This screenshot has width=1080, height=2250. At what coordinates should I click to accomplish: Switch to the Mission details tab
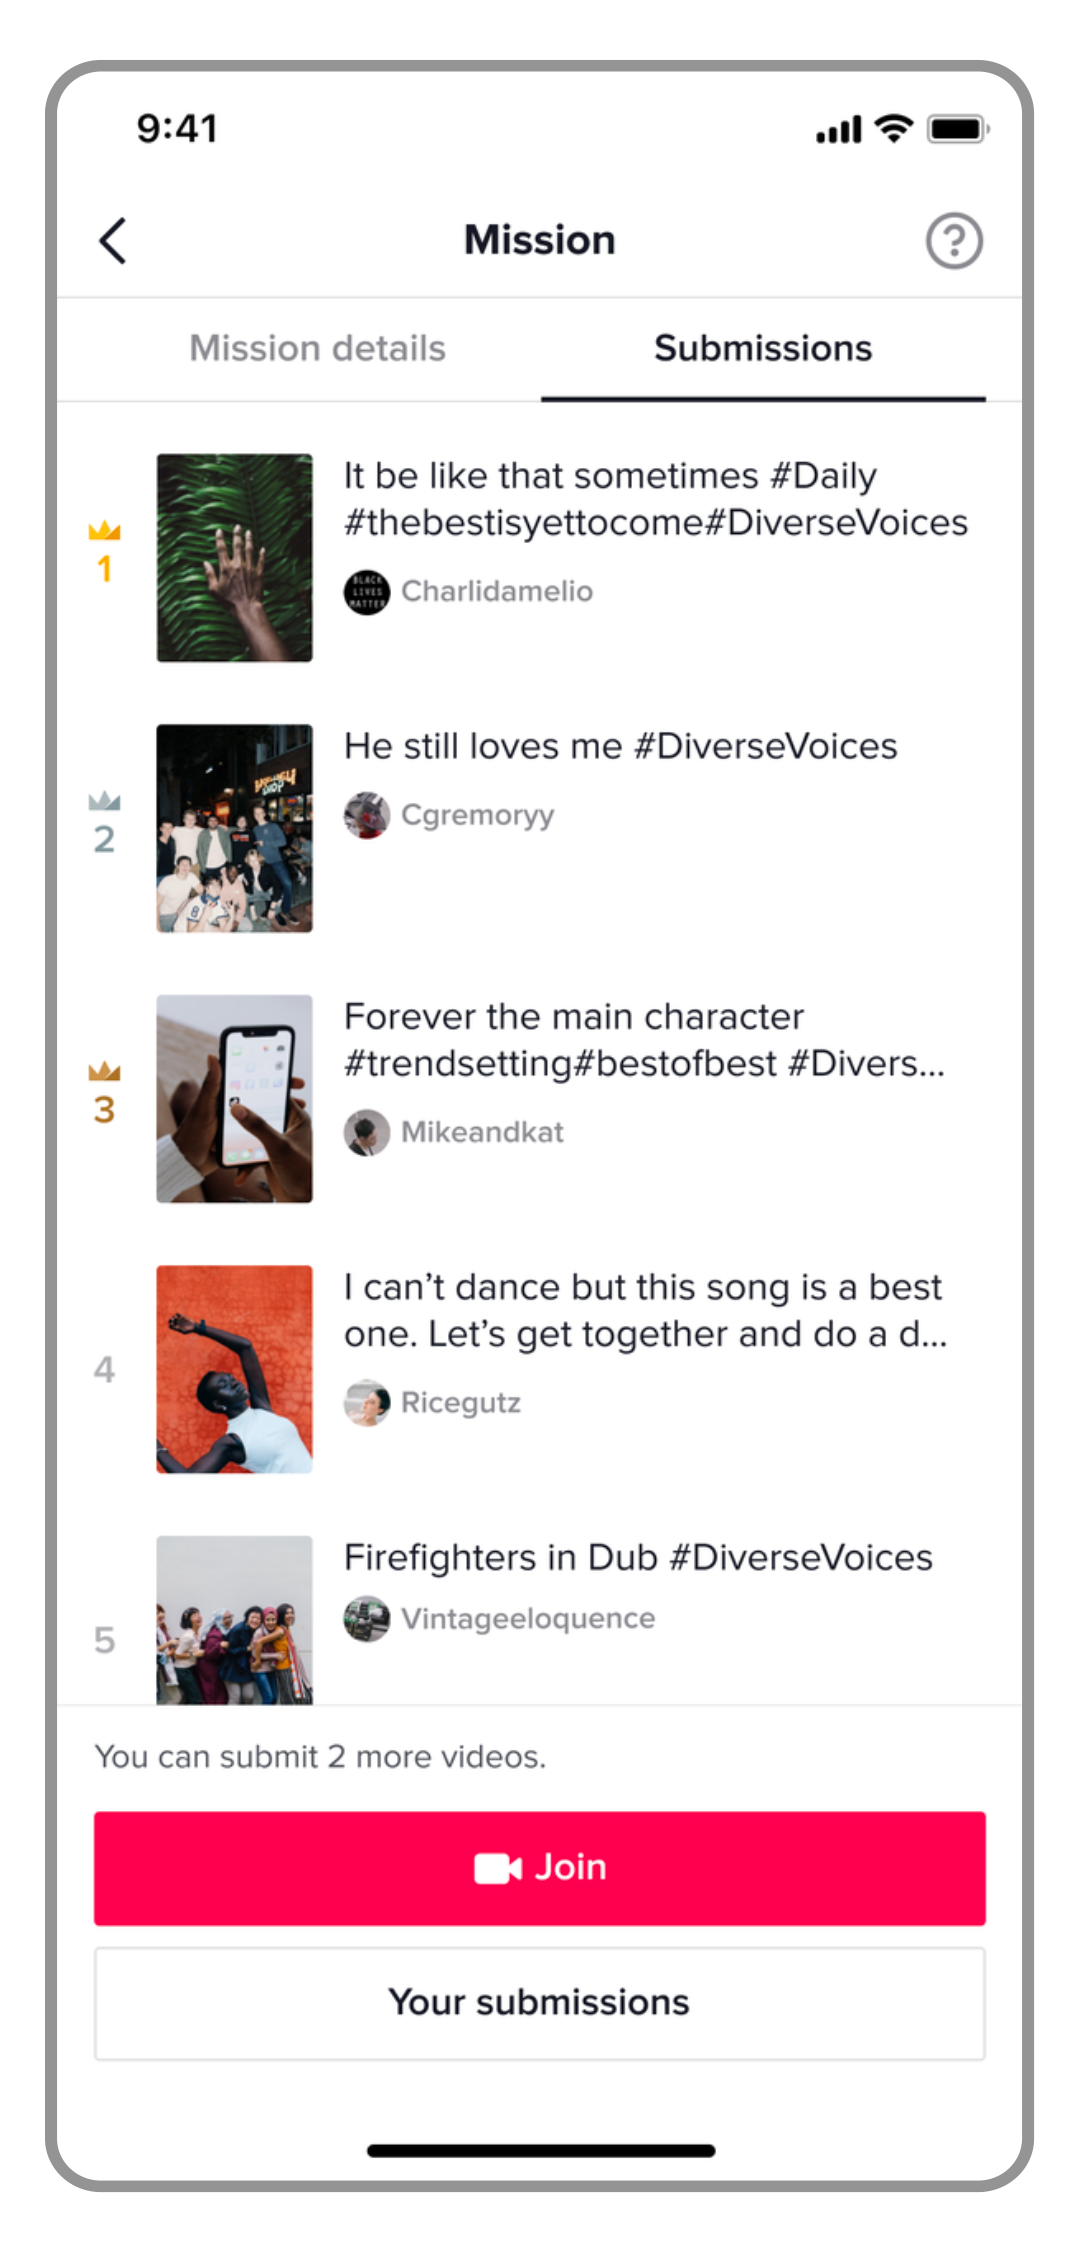(317, 348)
